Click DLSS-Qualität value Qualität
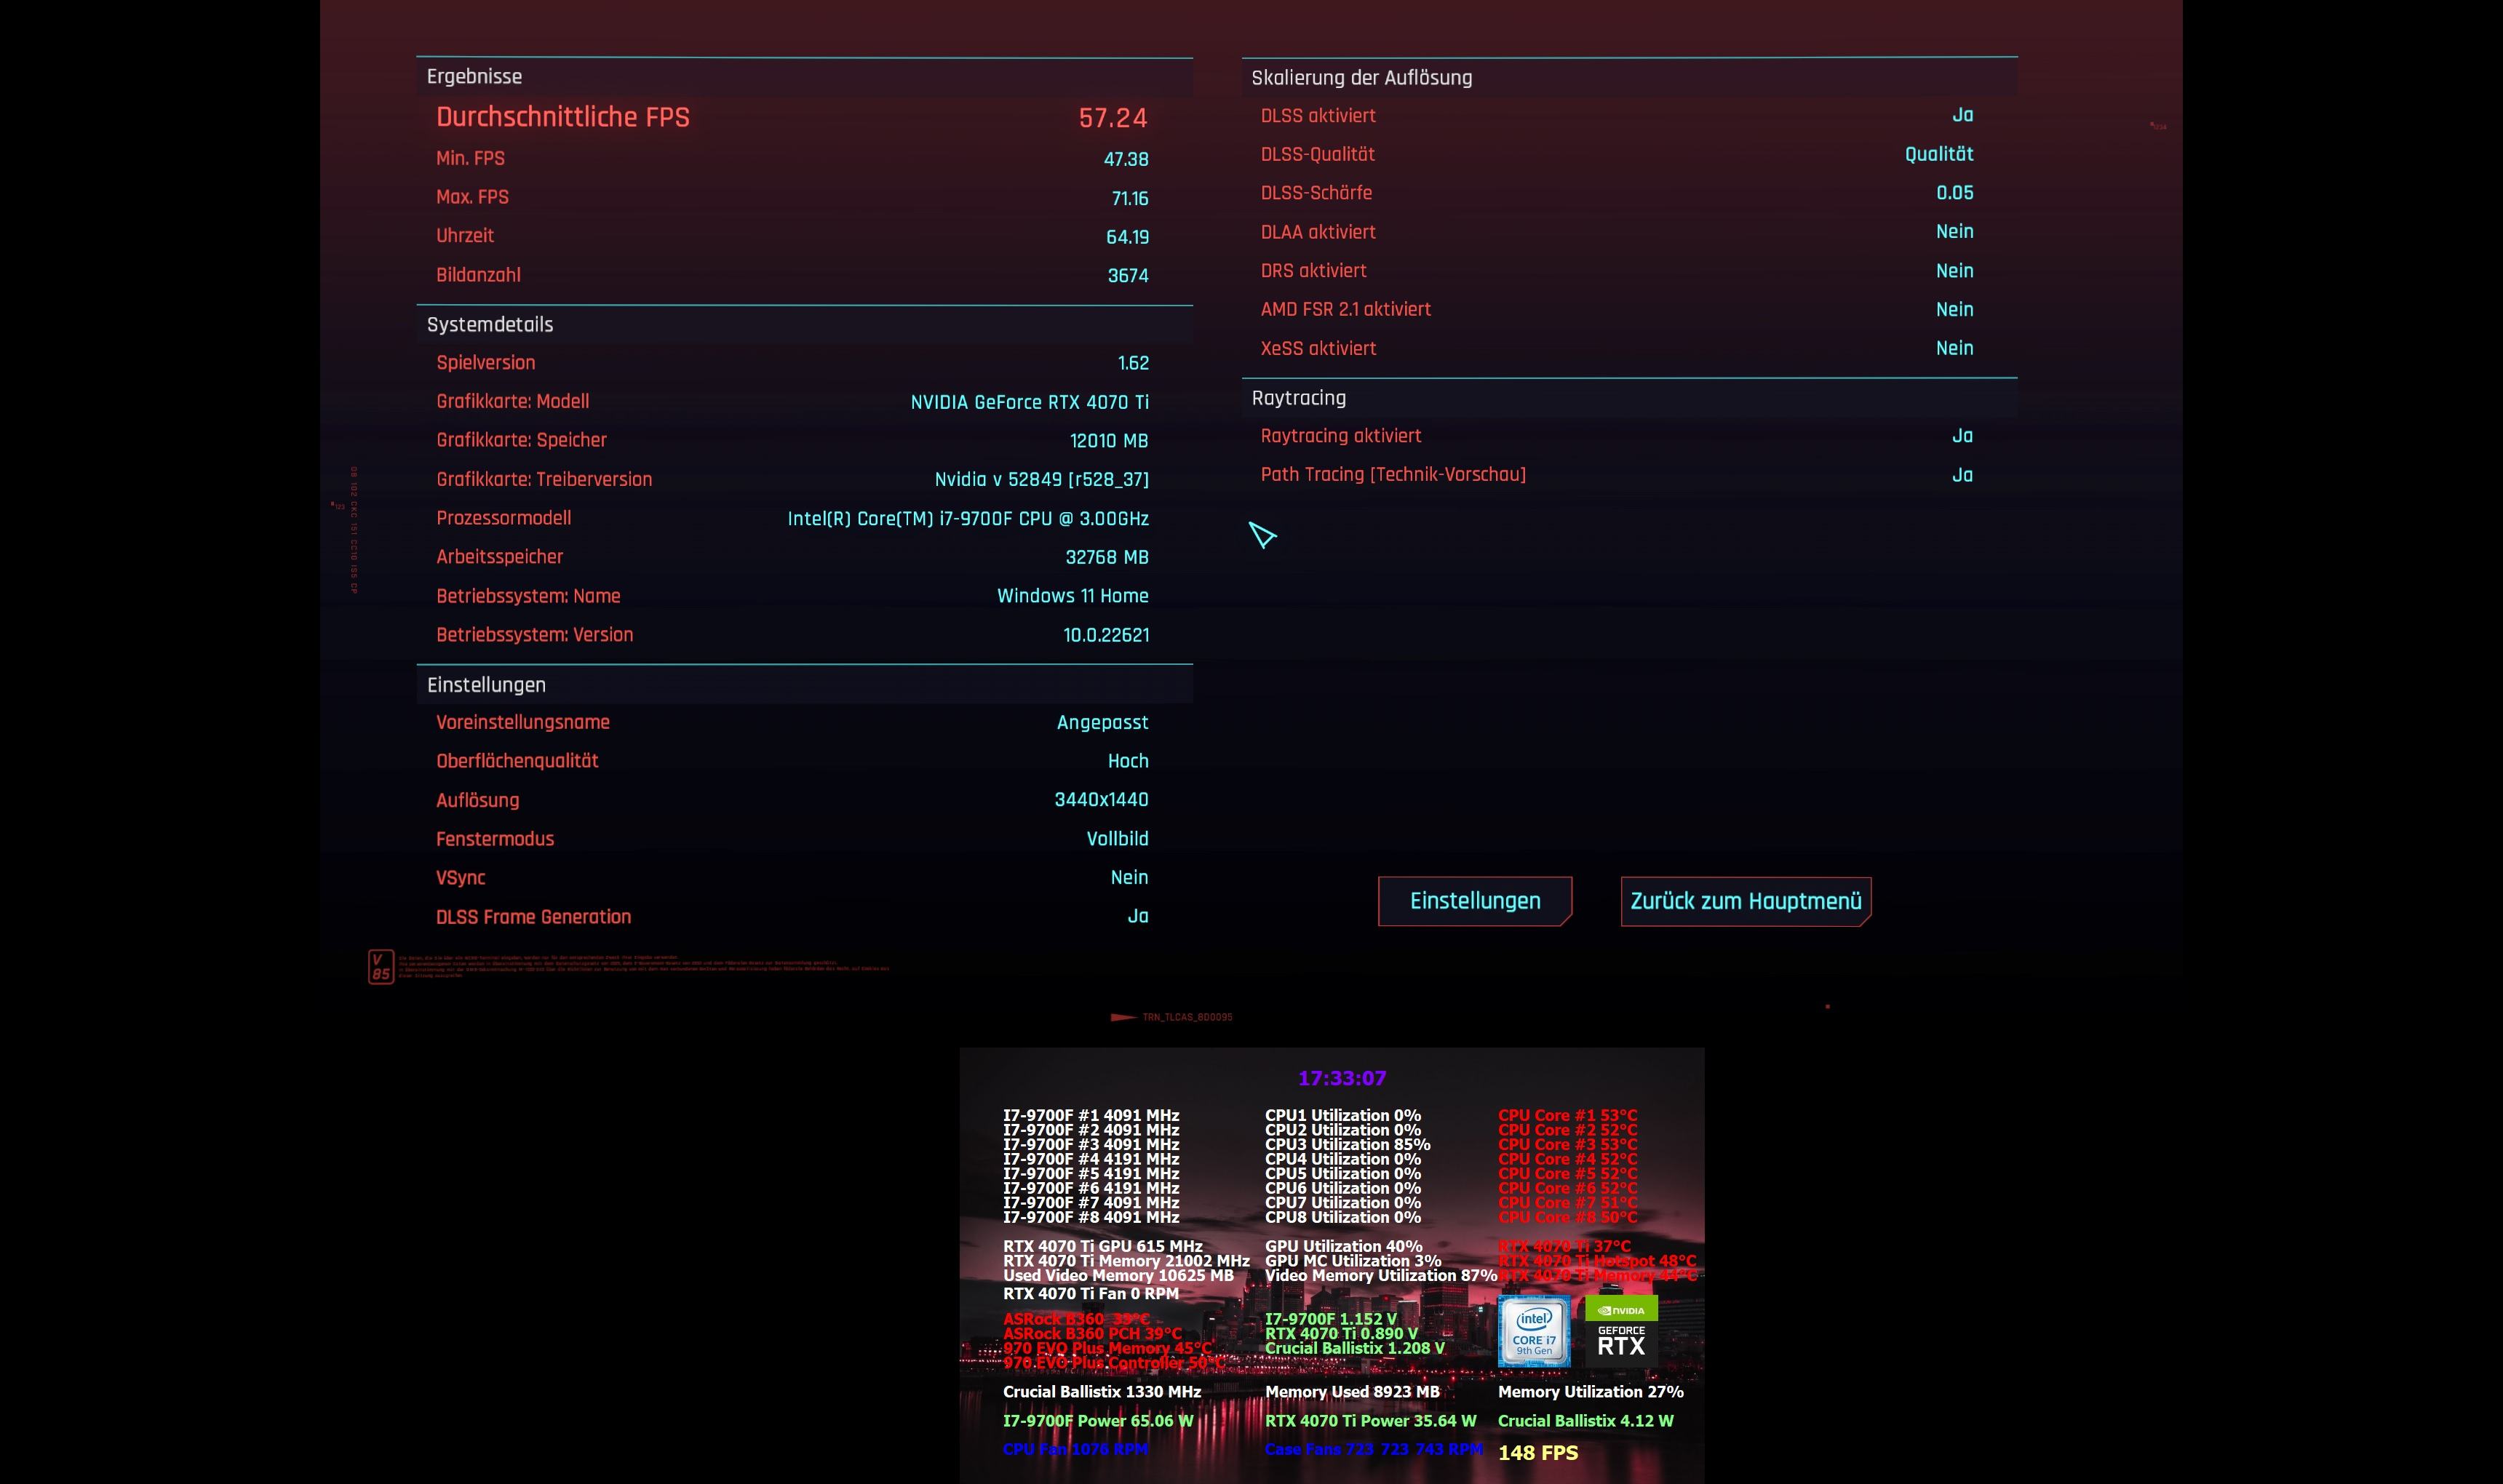The image size is (2503, 1484). click(x=1939, y=154)
